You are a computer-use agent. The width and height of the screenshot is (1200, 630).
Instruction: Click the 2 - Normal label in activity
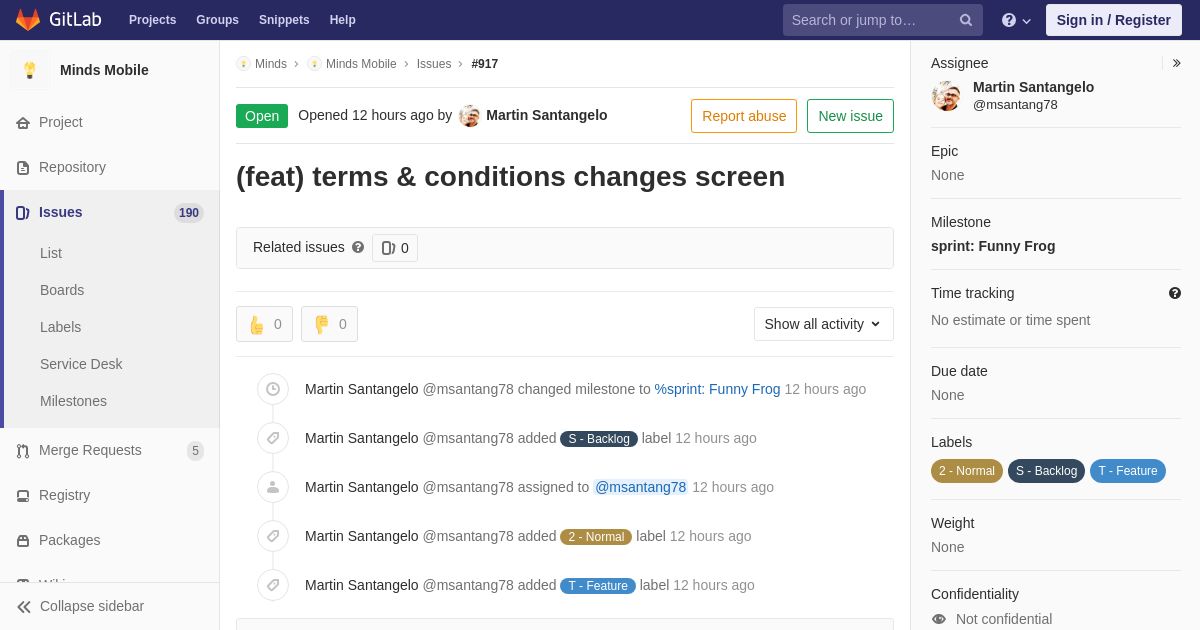click(x=596, y=537)
